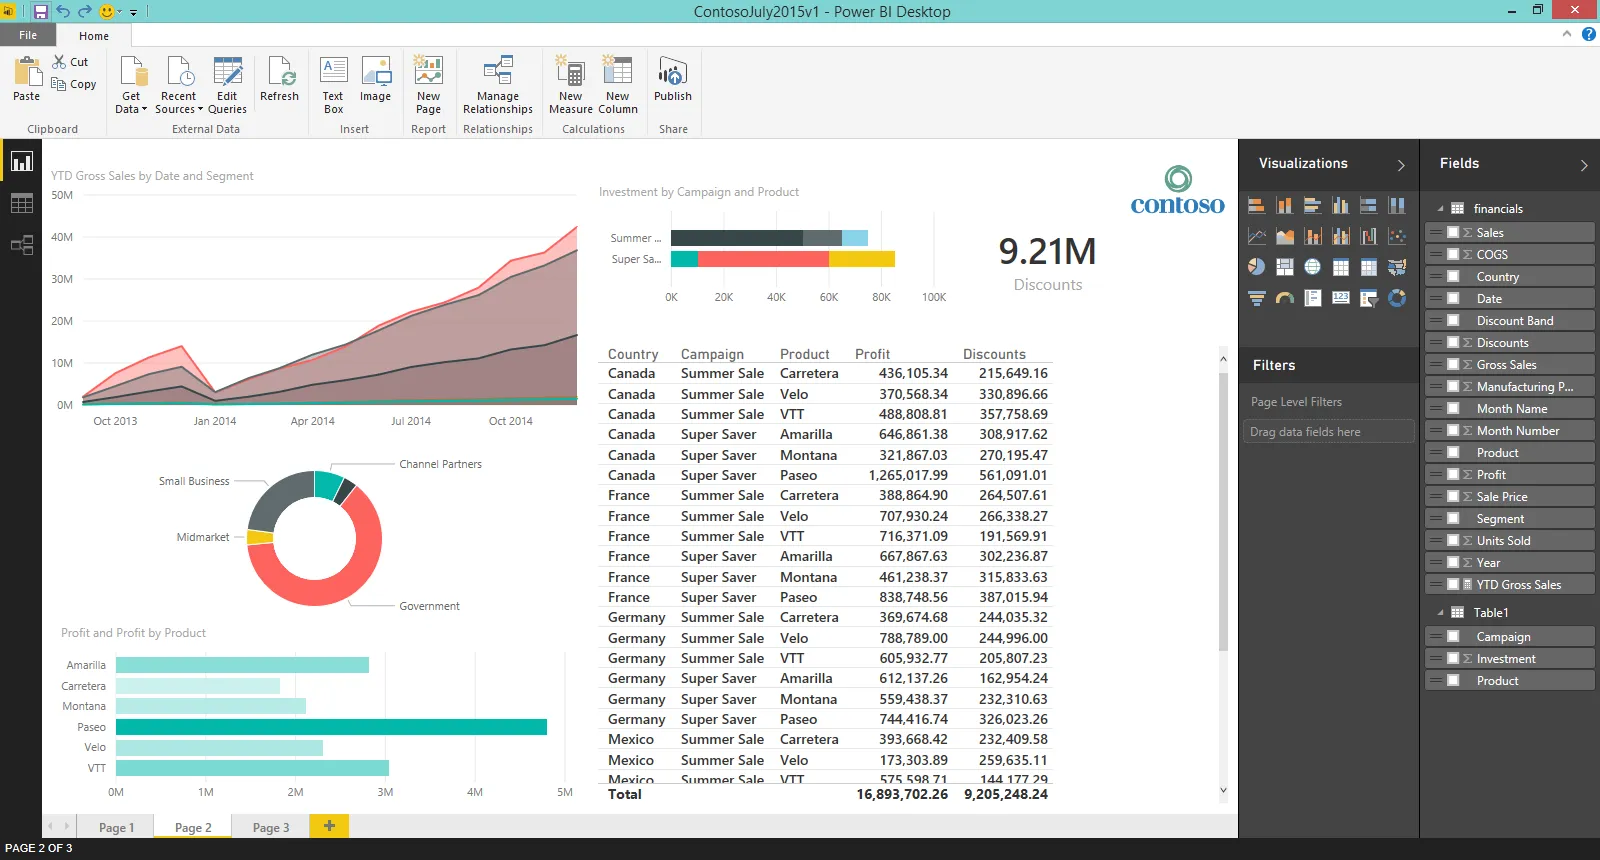This screenshot has width=1600, height=860.
Task: Select the gauge visualization icon
Action: click(1285, 298)
